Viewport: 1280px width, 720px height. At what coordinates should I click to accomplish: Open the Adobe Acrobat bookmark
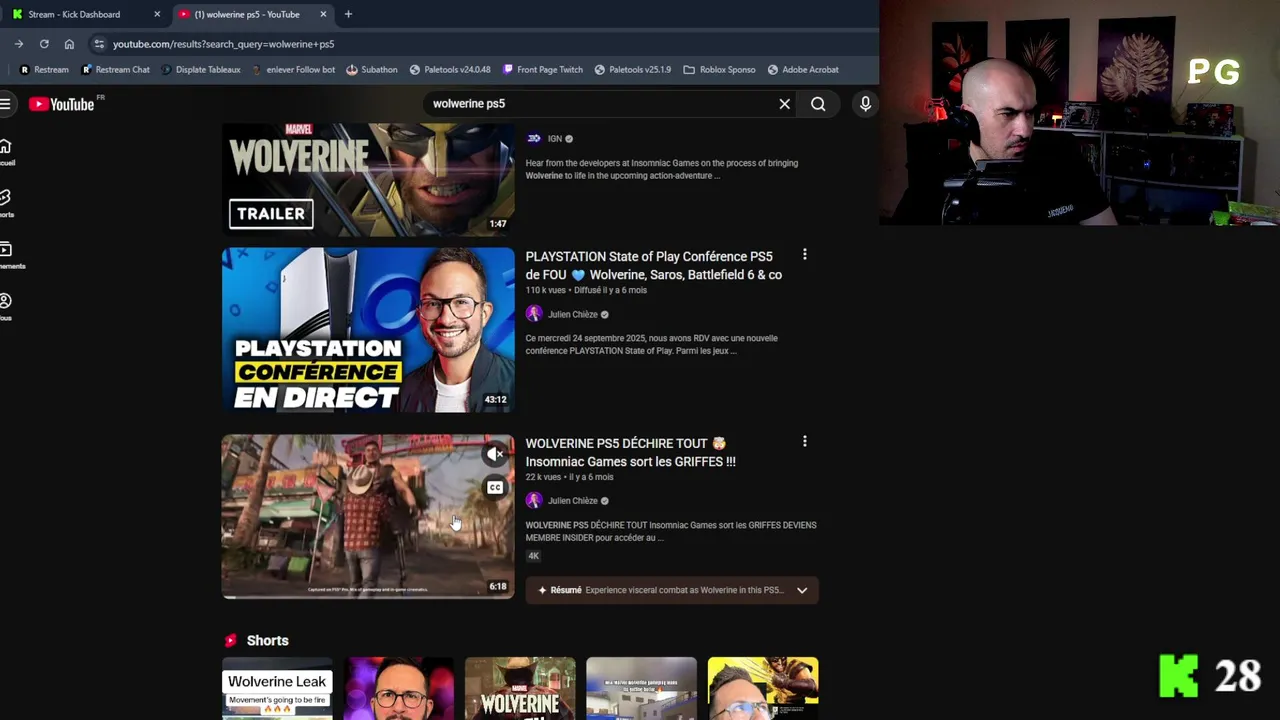[803, 70]
